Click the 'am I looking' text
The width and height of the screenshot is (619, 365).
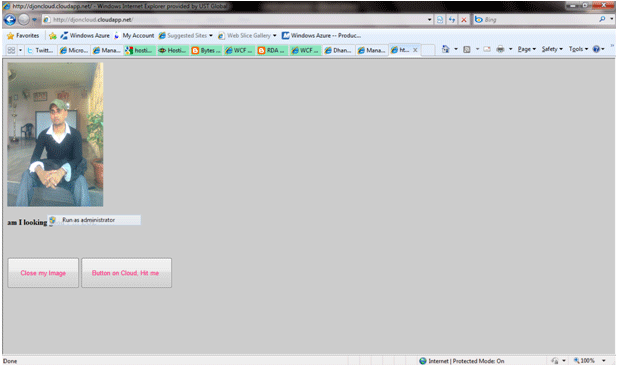(27, 223)
